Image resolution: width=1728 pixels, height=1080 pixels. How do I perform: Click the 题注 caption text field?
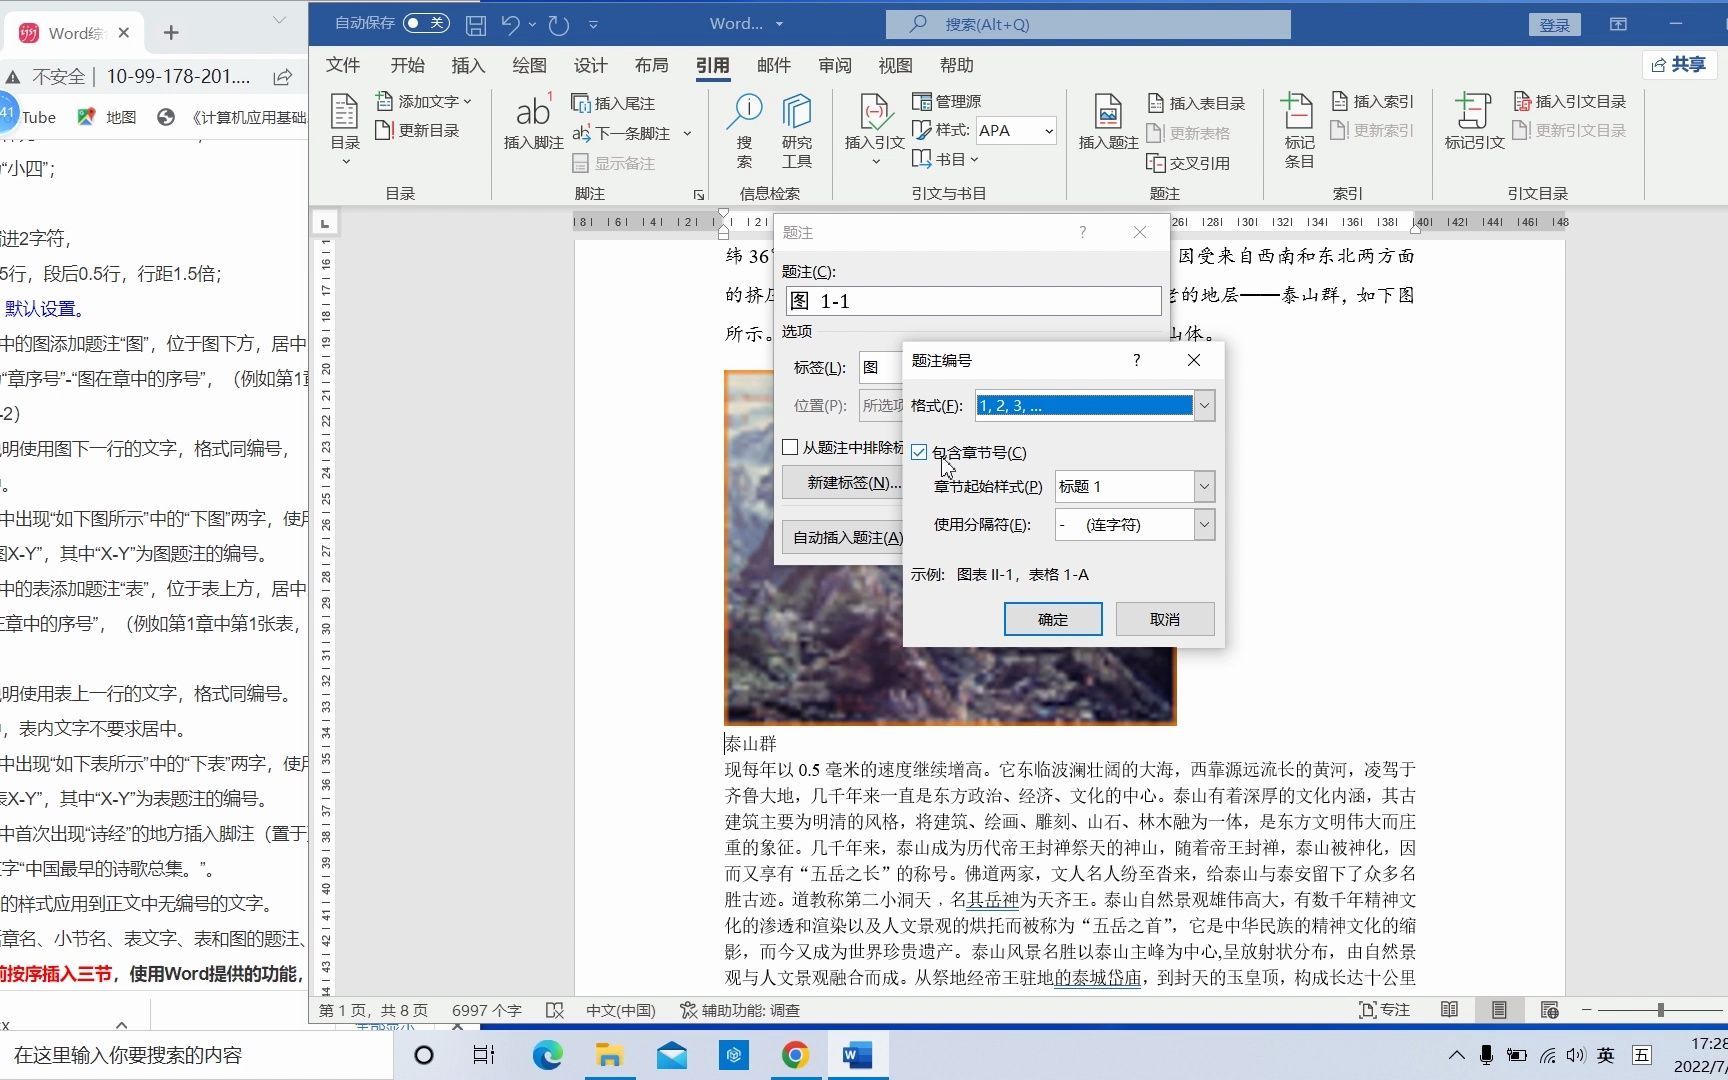[973, 301]
